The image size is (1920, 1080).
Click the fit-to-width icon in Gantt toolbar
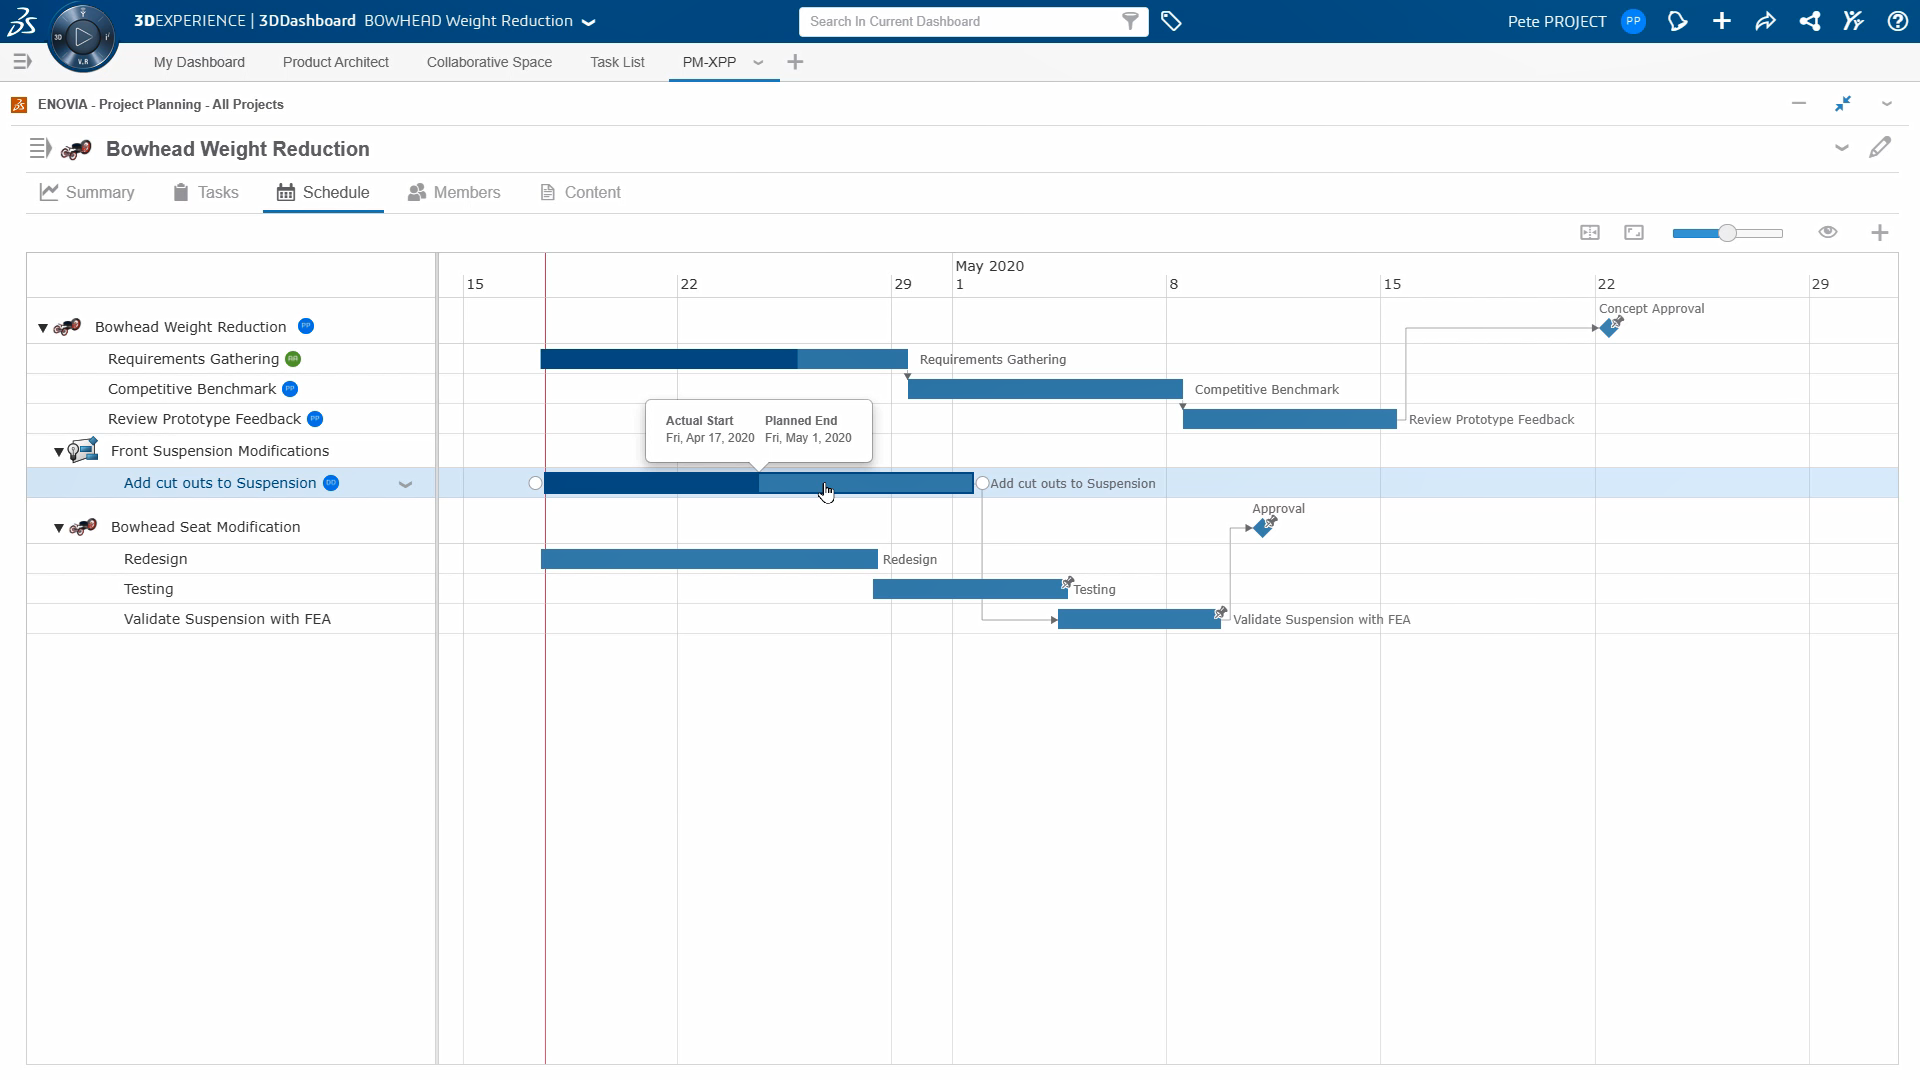click(1590, 233)
